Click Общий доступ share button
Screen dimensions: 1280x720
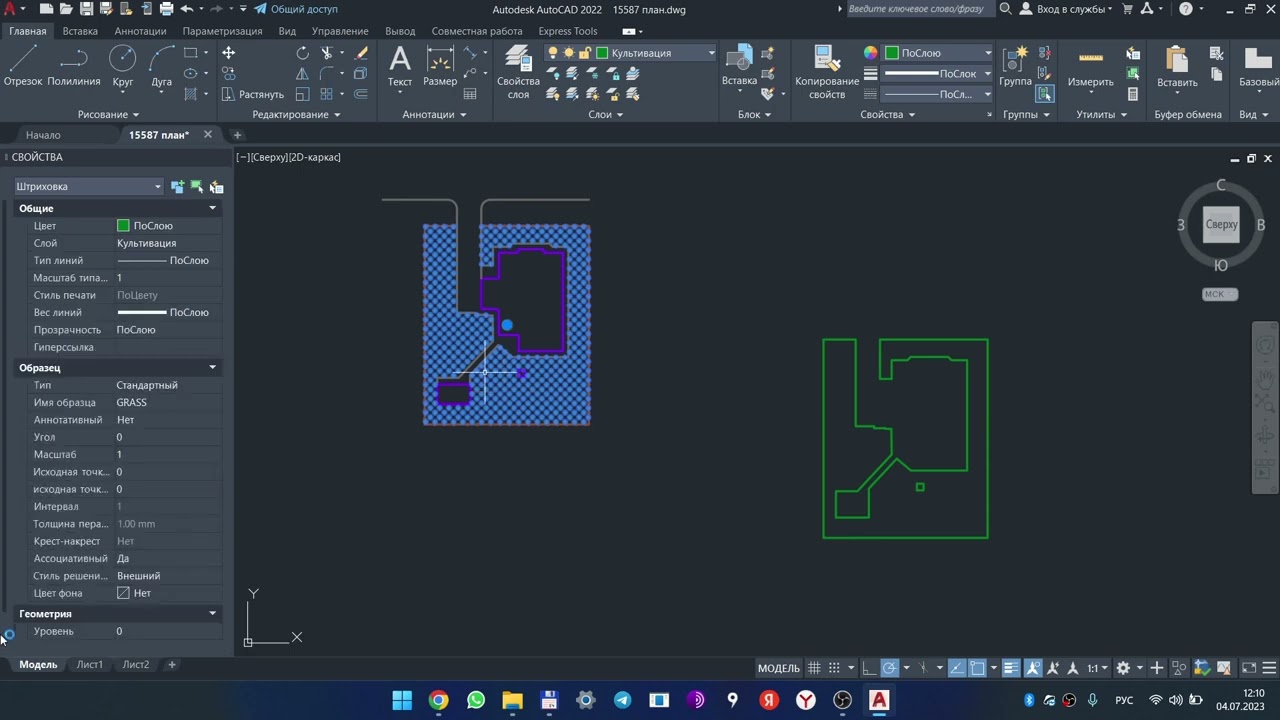click(296, 9)
